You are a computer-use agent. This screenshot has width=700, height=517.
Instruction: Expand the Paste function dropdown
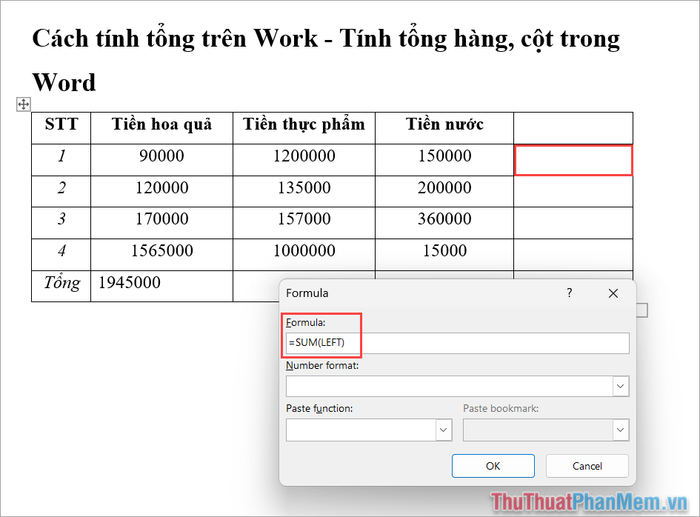click(443, 429)
